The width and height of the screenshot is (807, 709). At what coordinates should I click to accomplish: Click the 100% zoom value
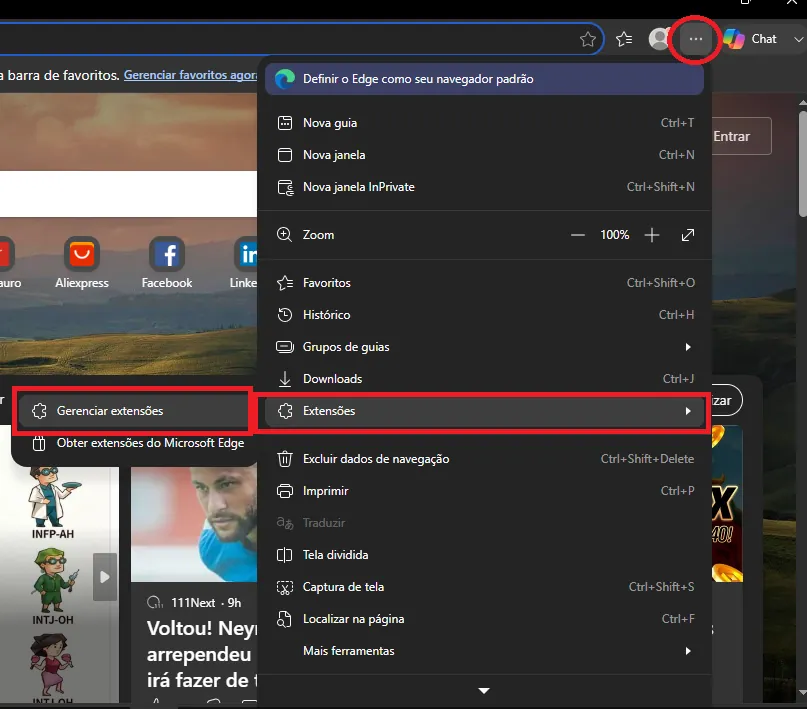[615, 235]
